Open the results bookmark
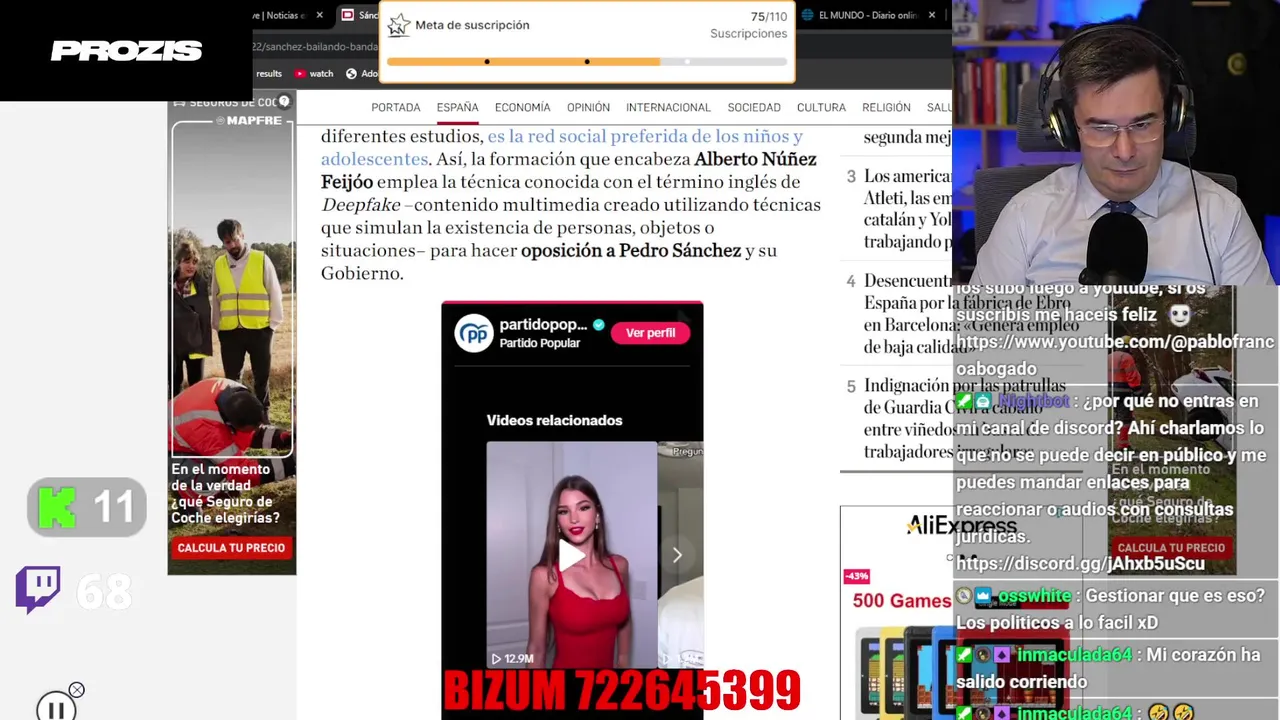Screen dimensions: 1280x720 point(268,73)
